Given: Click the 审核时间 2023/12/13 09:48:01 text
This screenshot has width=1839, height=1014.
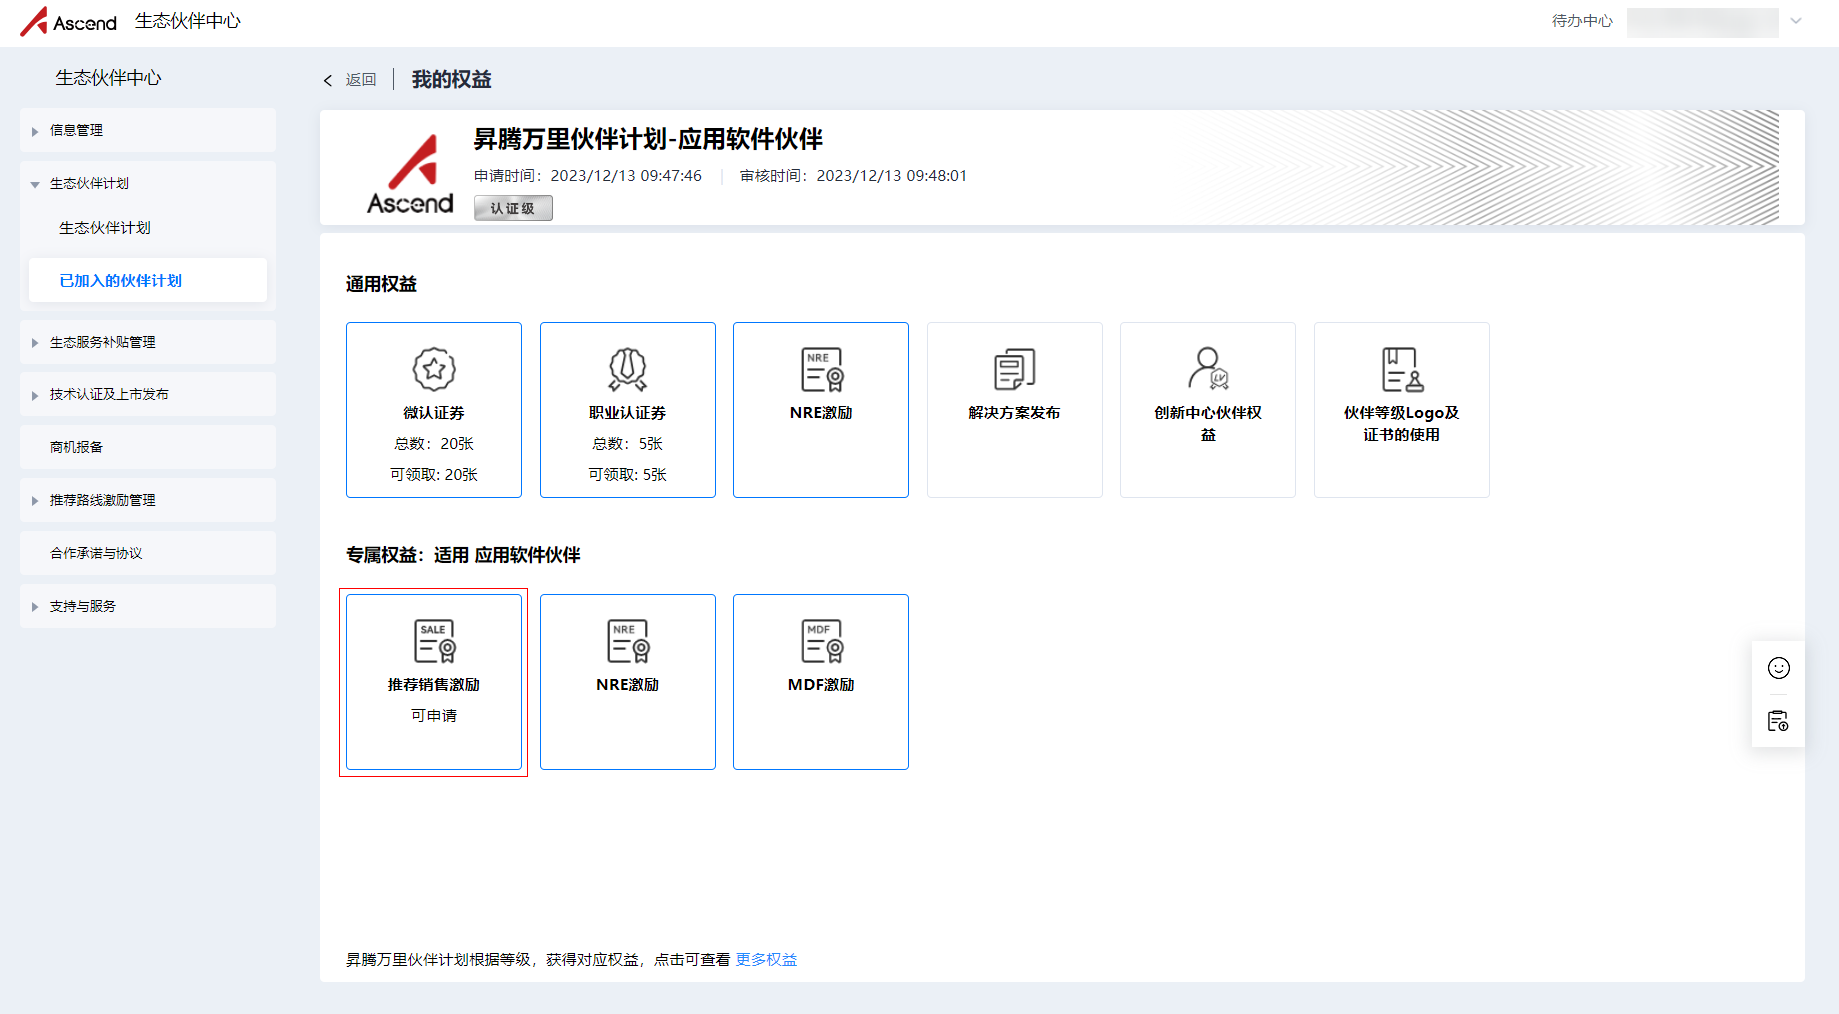Looking at the screenshot, I should pyautogui.click(x=854, y=176).
